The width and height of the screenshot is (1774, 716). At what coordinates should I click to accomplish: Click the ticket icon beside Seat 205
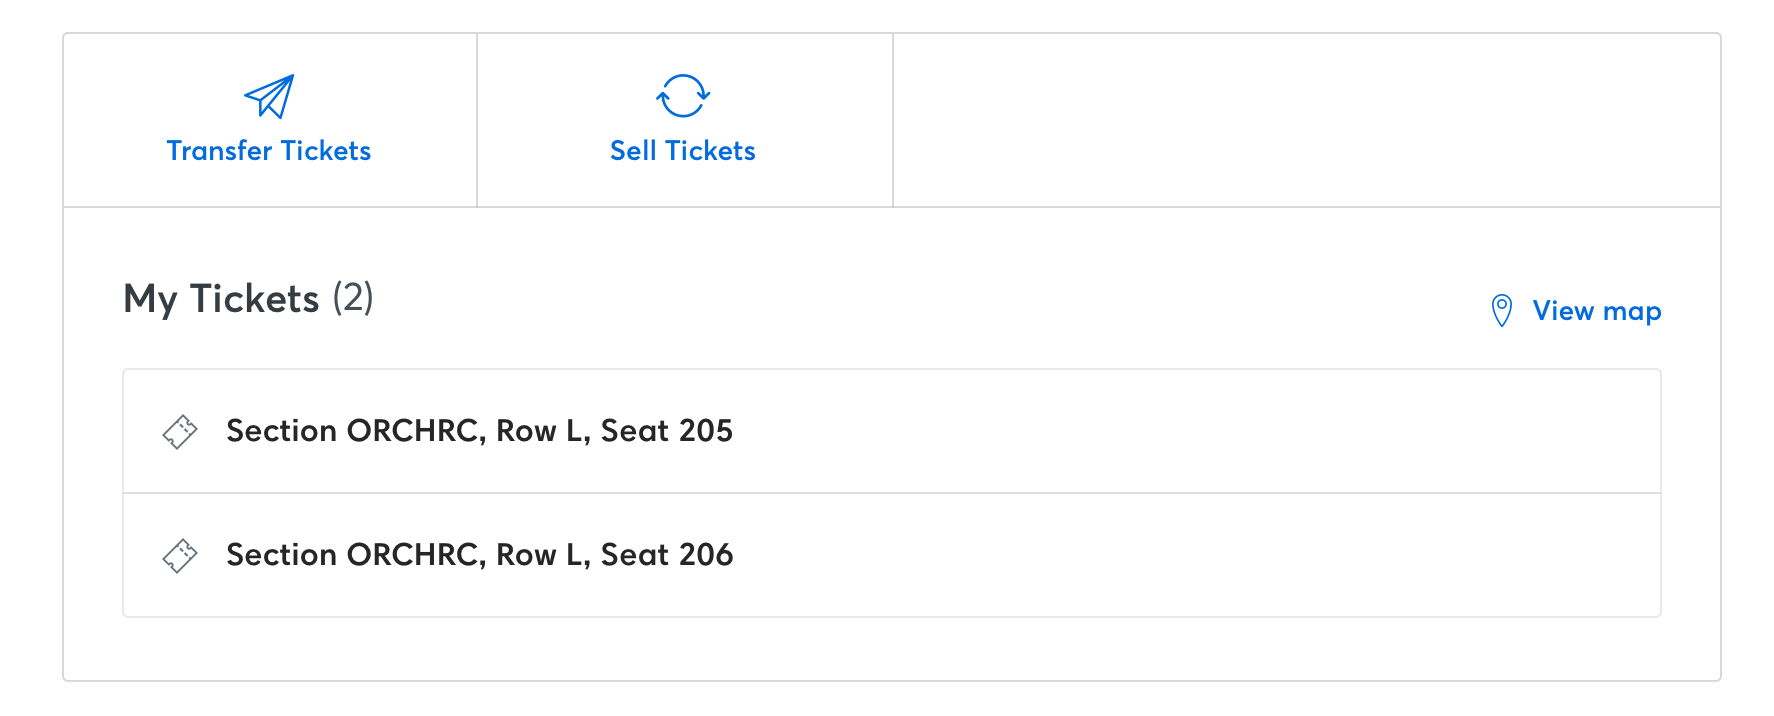tap(180, 432)
